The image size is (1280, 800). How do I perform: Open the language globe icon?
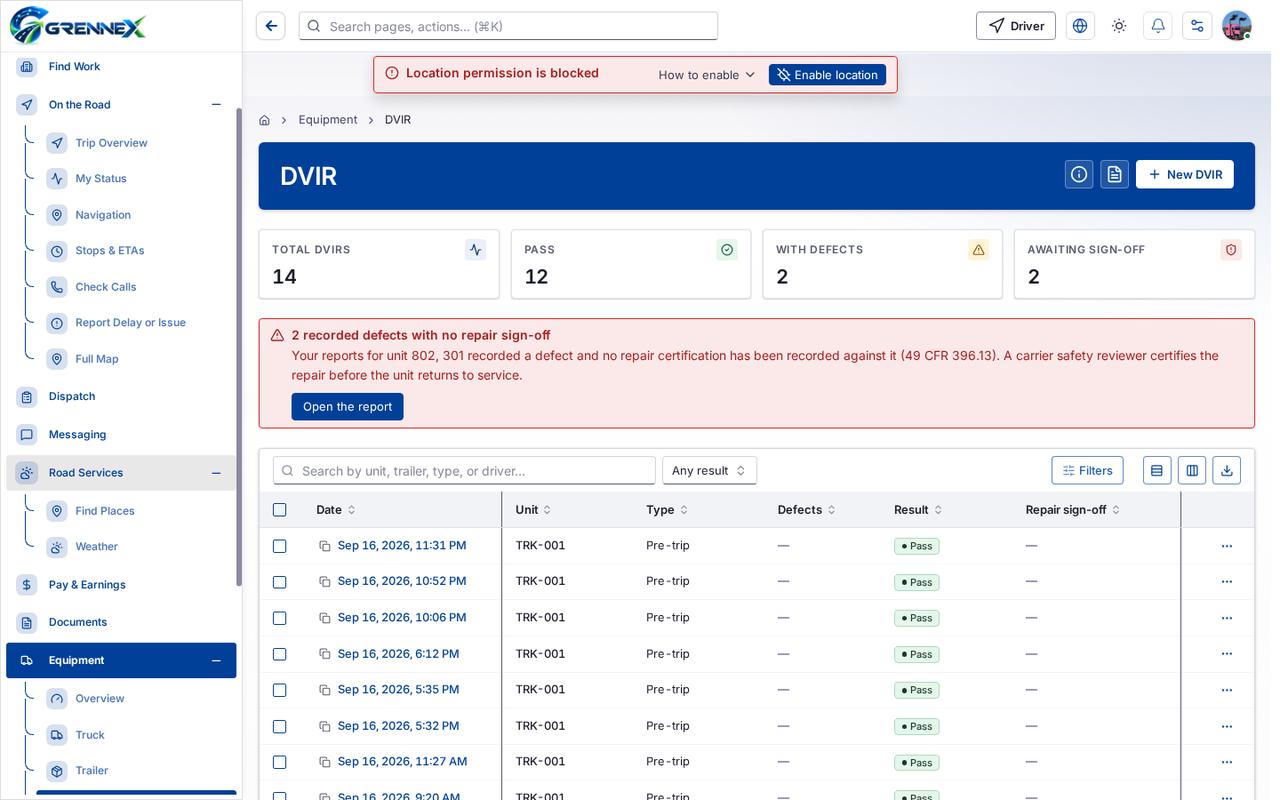point(1080,26)
